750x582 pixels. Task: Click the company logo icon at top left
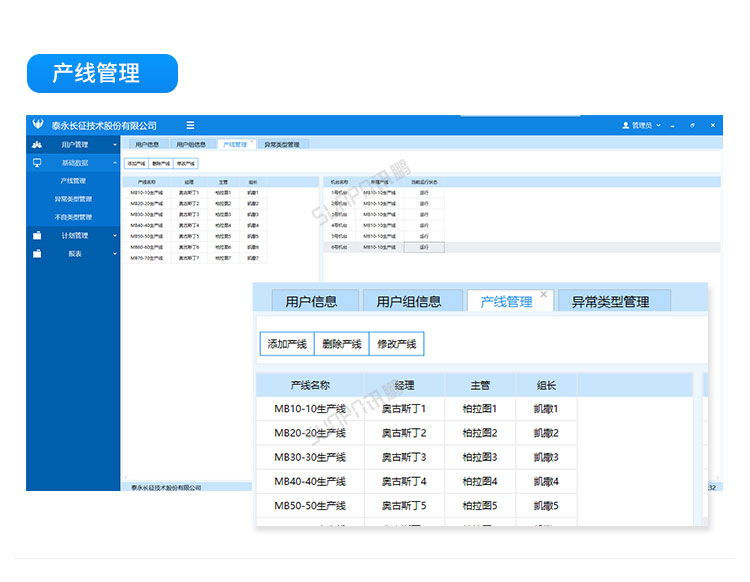pyautogui.click(x=38, y=125)
